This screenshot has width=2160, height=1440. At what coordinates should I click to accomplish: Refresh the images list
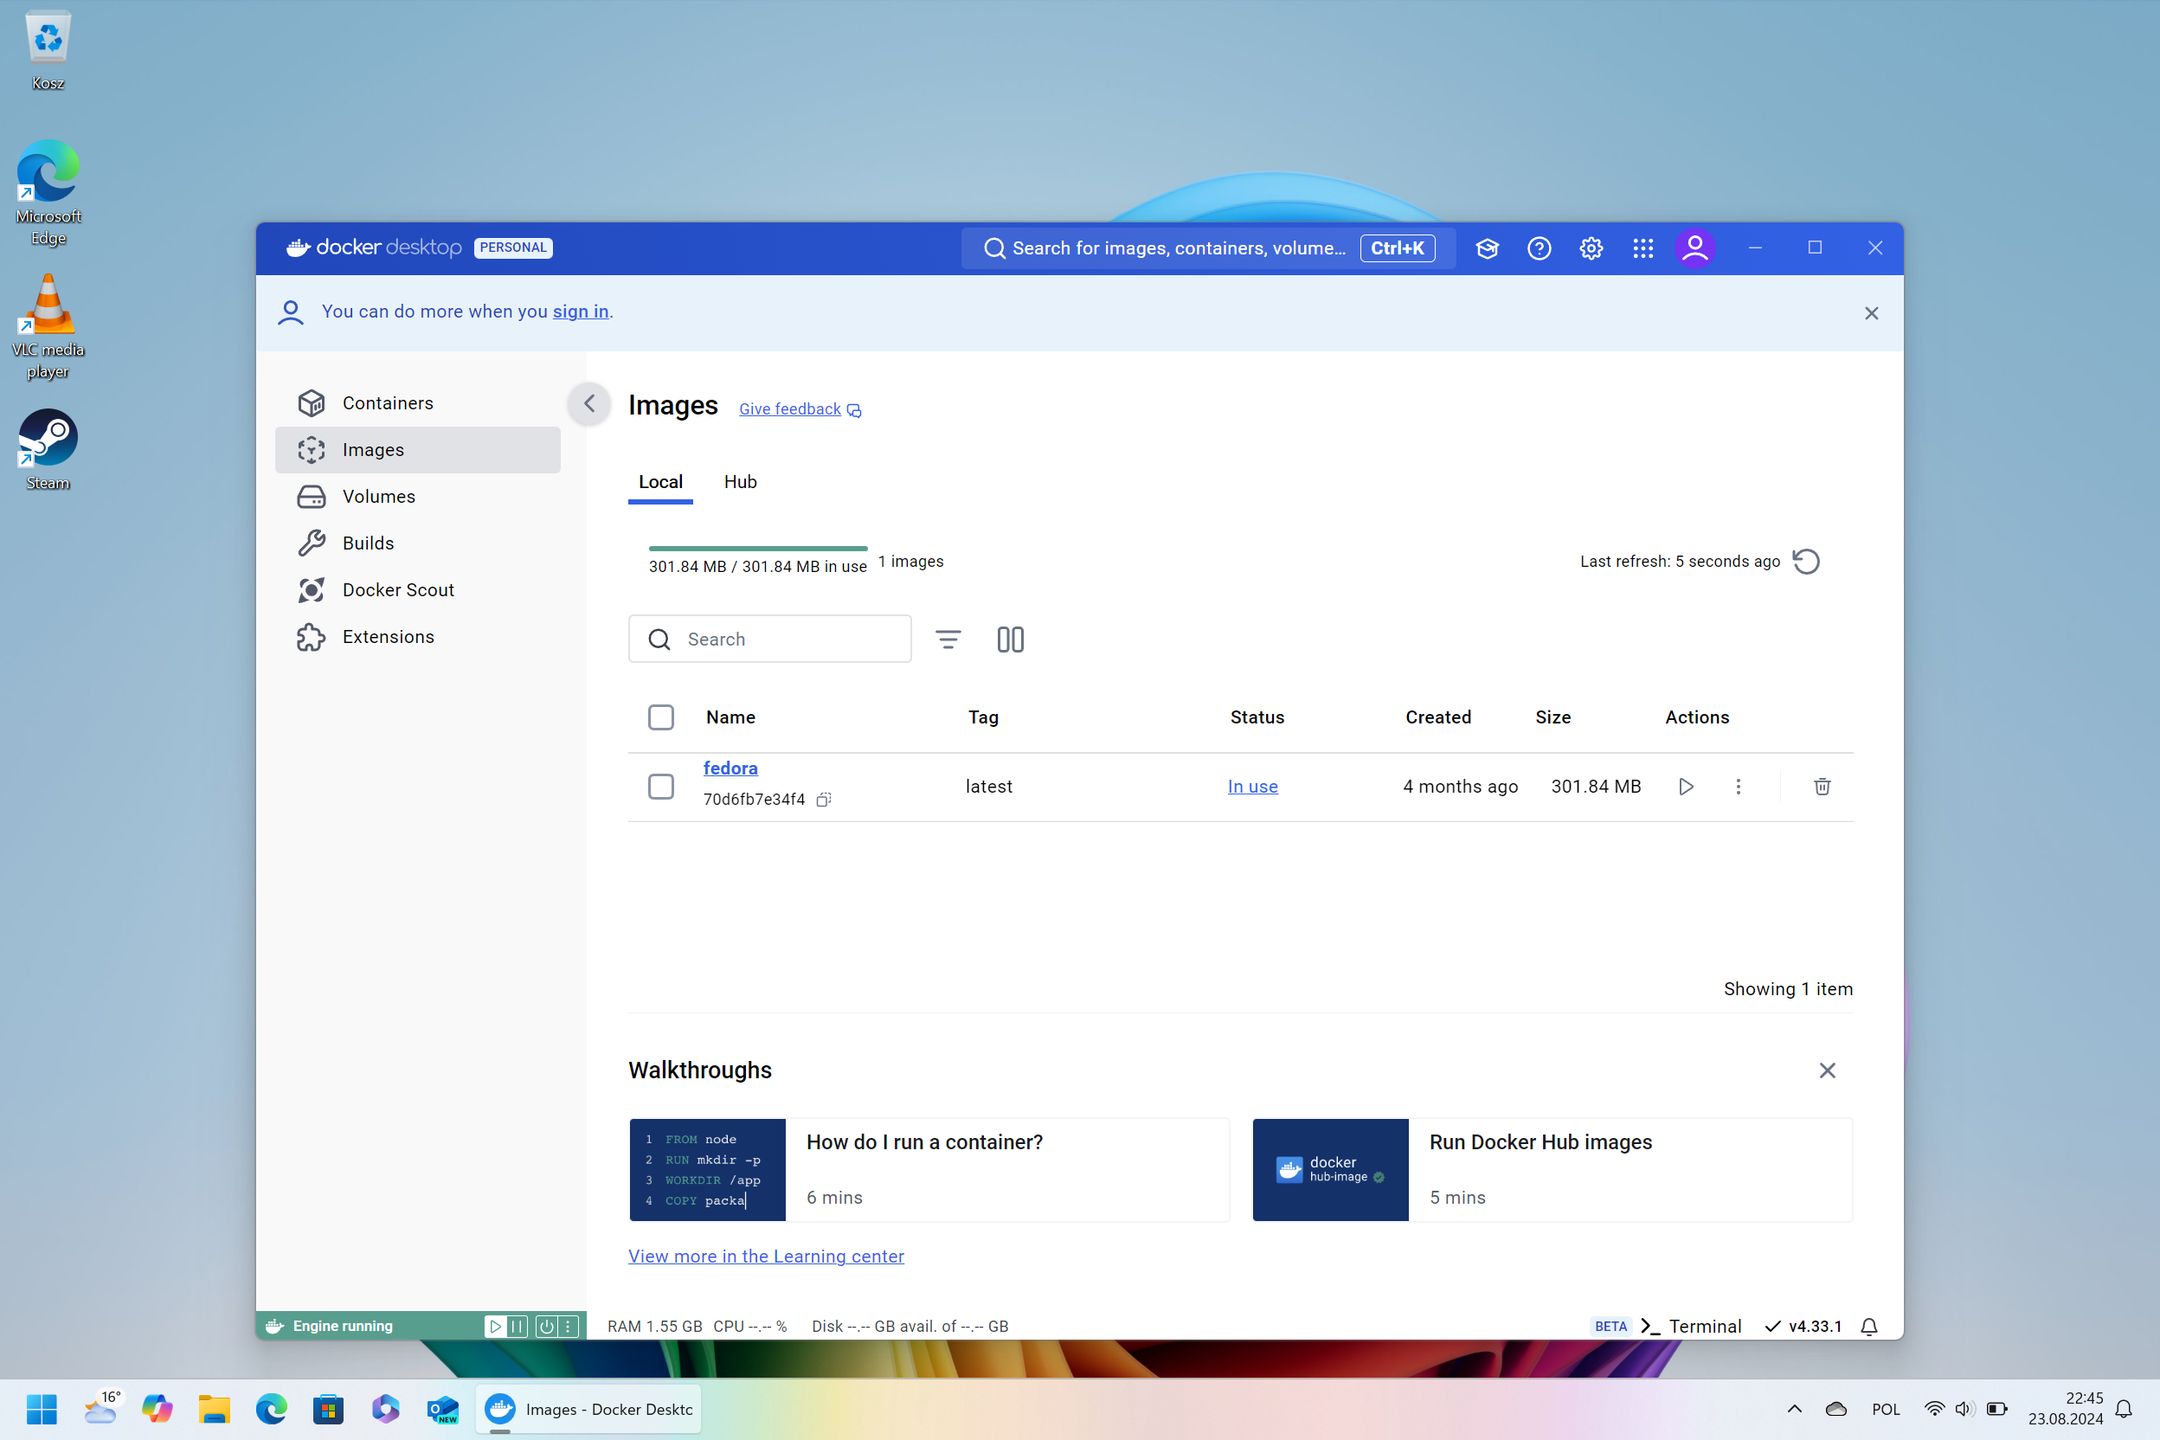(x=1806, y=561)
